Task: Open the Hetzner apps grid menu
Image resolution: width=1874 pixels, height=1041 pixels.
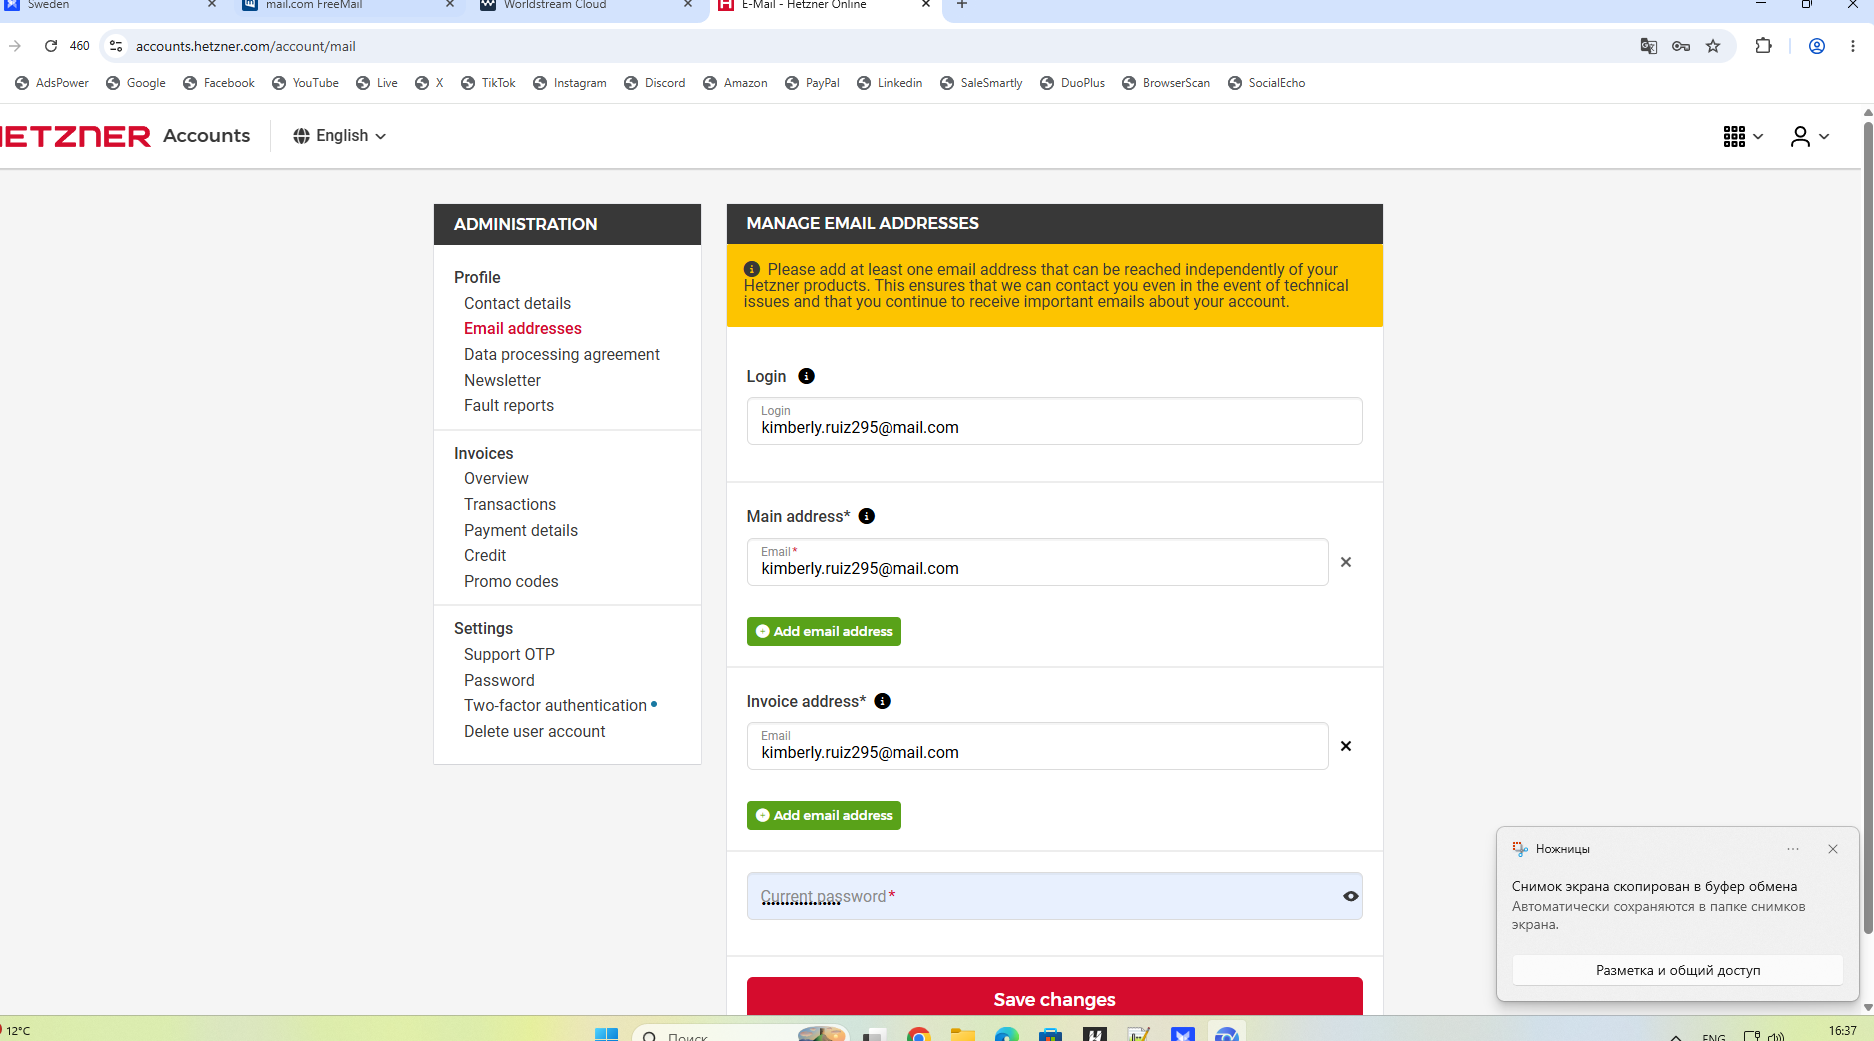Action: pyautogui.click(x=1742, y=136)
